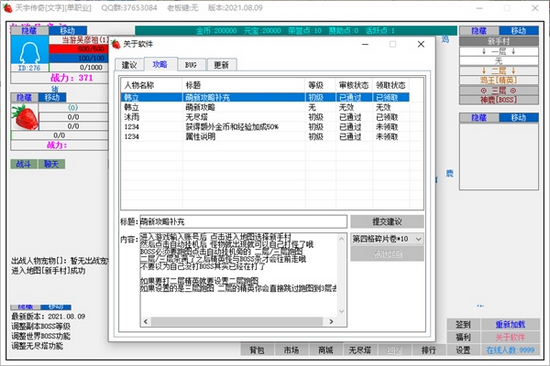Screen dimensions: 550x366
Task: Switch to the 建议 tab
Action: coord(129,65)
